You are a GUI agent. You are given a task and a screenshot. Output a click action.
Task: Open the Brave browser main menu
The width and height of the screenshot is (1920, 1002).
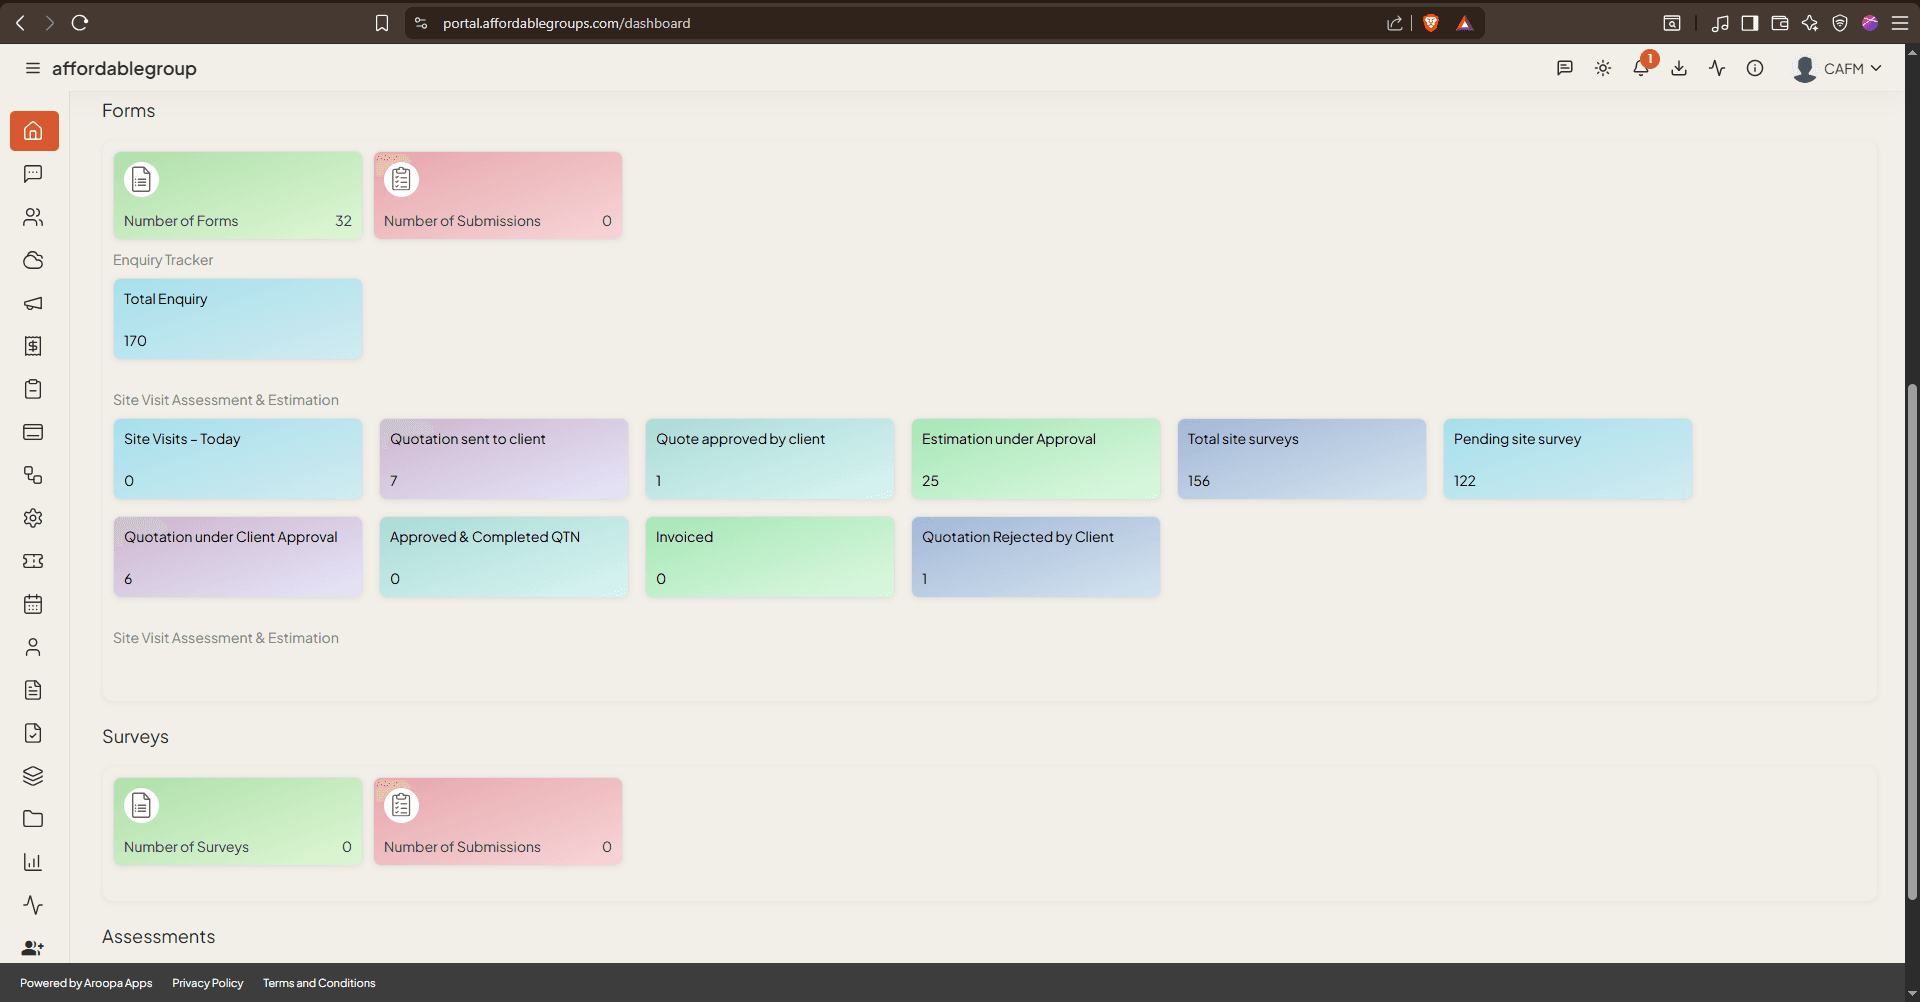[x=1900, y=23]
